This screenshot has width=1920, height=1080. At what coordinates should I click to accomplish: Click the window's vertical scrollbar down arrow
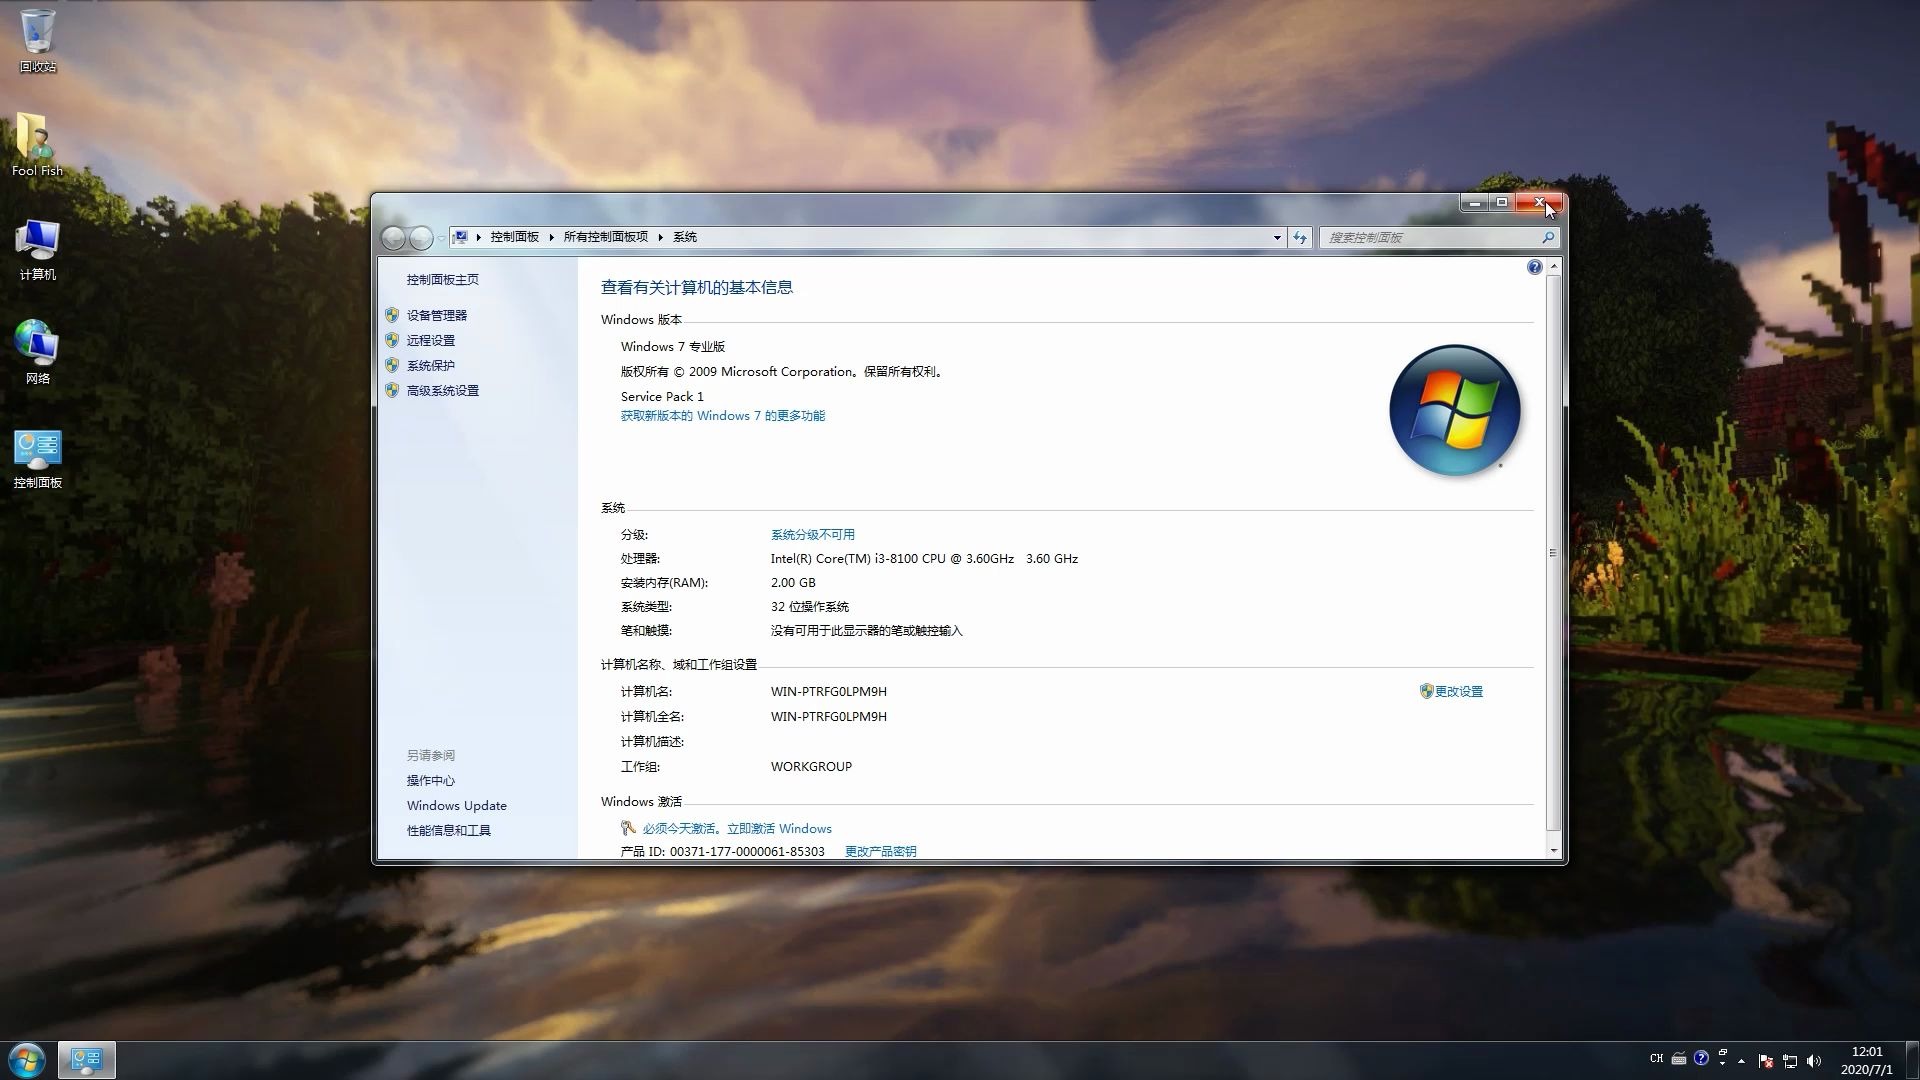[x=1553, y=851]
